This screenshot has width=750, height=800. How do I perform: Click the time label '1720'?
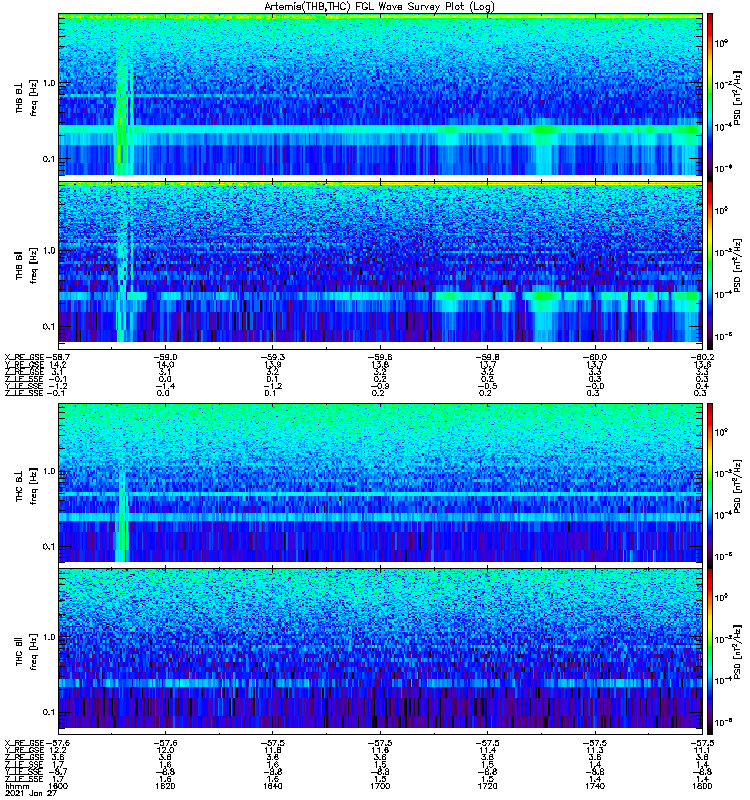487,786
